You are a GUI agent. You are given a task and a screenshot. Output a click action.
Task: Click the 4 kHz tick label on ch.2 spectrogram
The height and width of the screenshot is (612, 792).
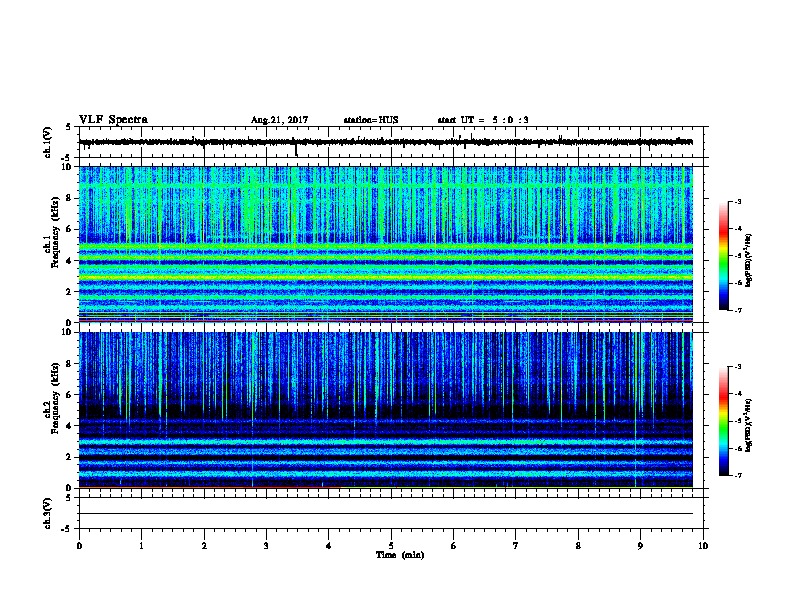click(70, 426)
